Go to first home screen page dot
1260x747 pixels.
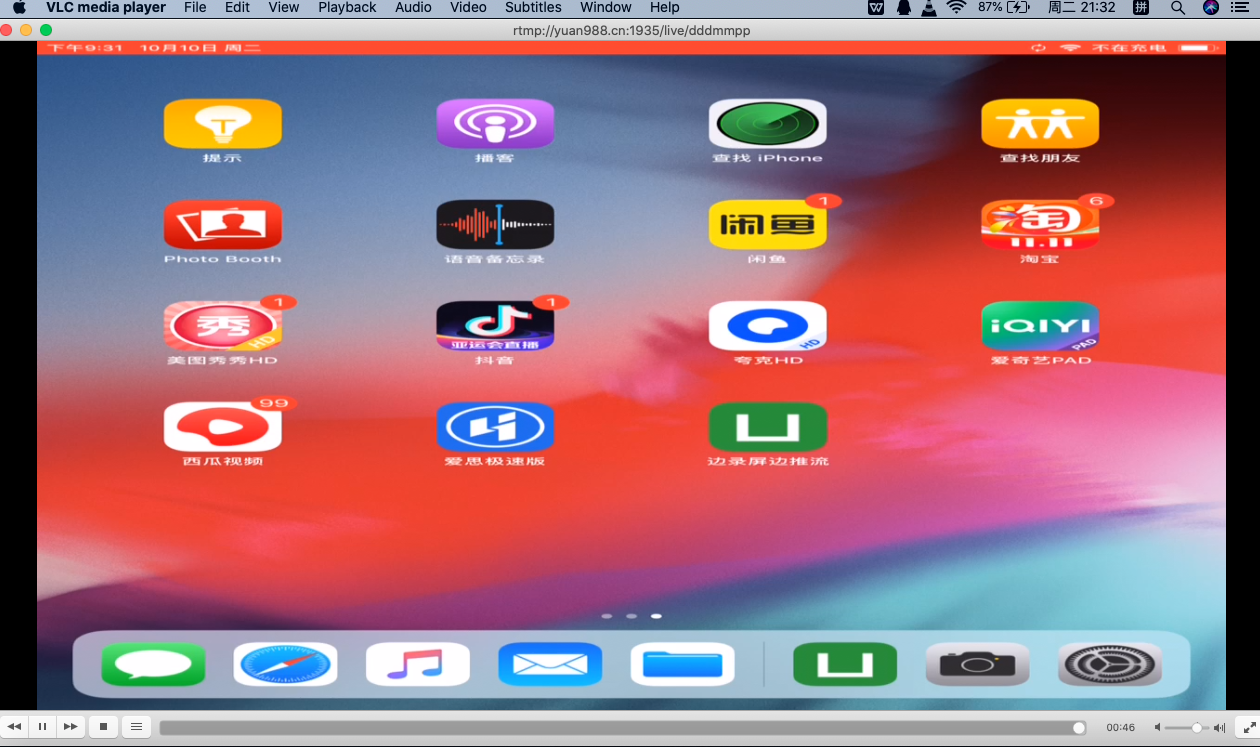[x=607, y=616]
